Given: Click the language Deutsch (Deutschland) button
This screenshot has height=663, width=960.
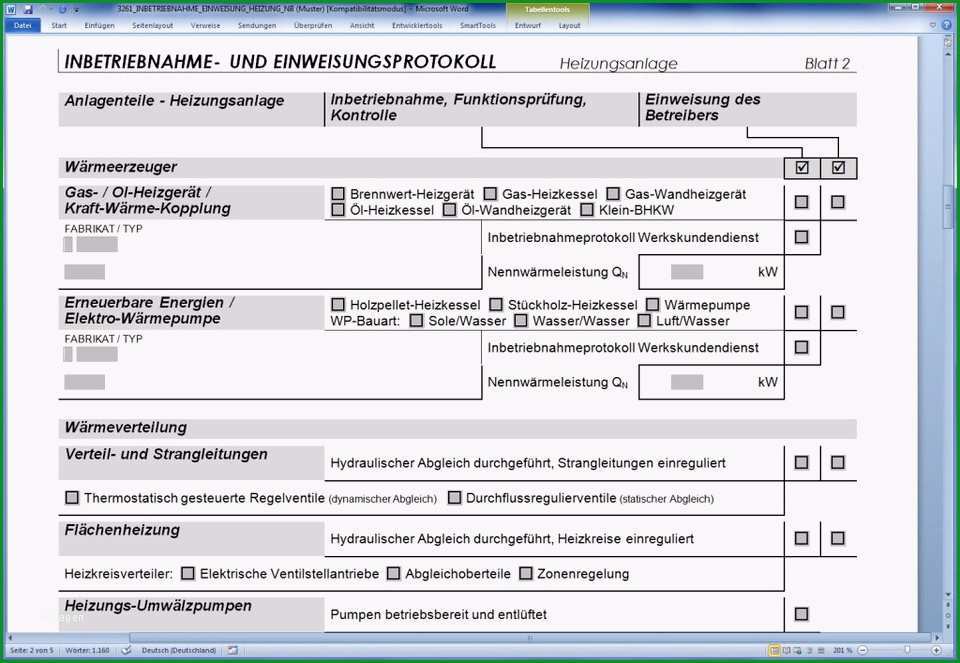Looking at the screenshot, I should pos(179,650).
